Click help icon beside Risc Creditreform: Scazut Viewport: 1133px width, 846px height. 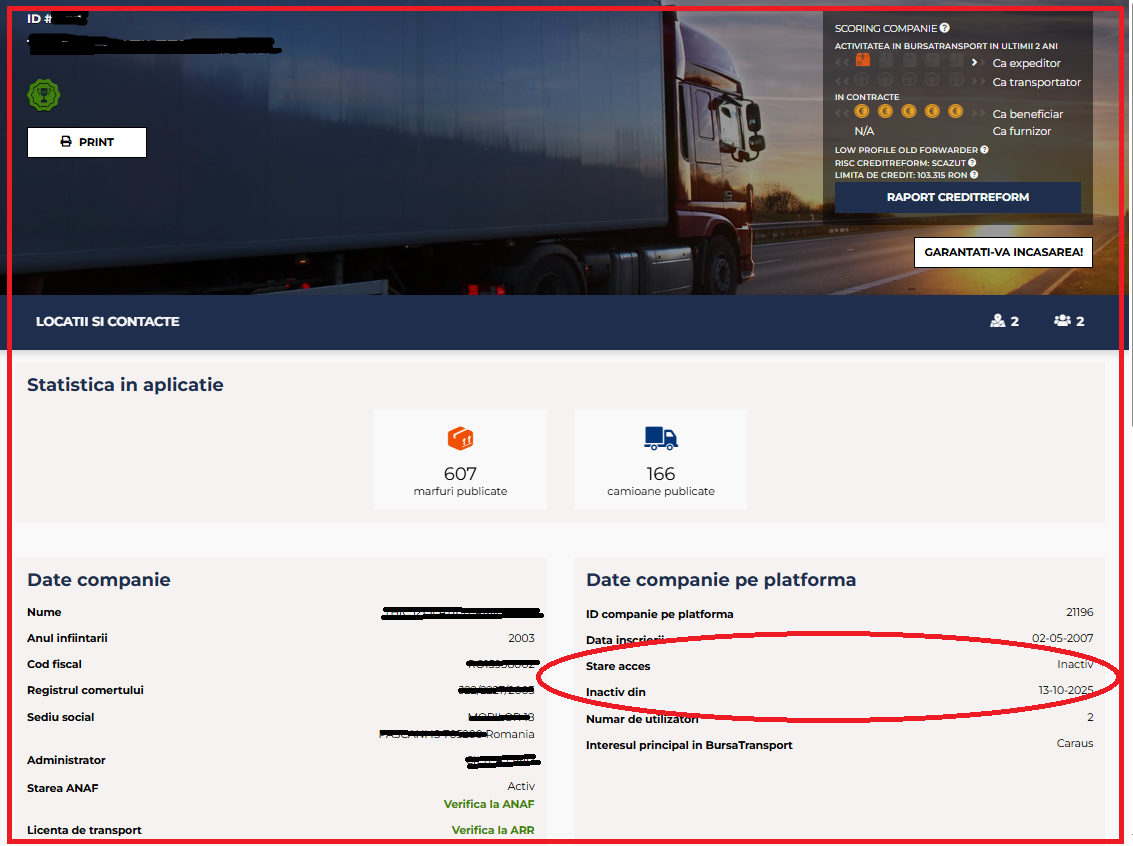(x=972, y=163)
